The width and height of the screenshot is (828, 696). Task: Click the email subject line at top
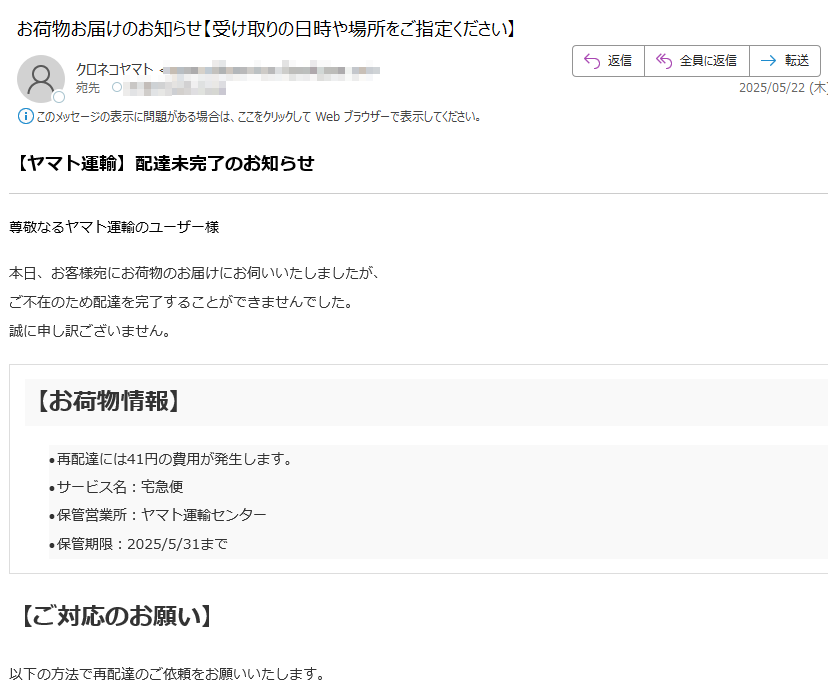267,28
